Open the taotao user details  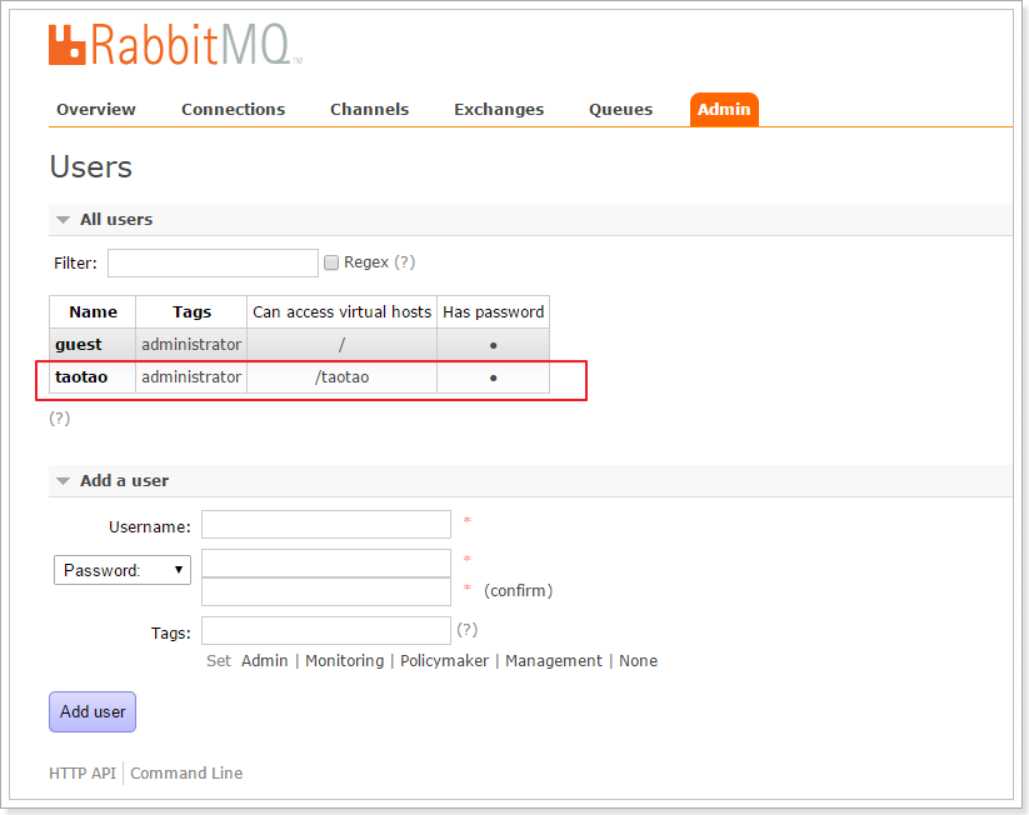point(81,377)
